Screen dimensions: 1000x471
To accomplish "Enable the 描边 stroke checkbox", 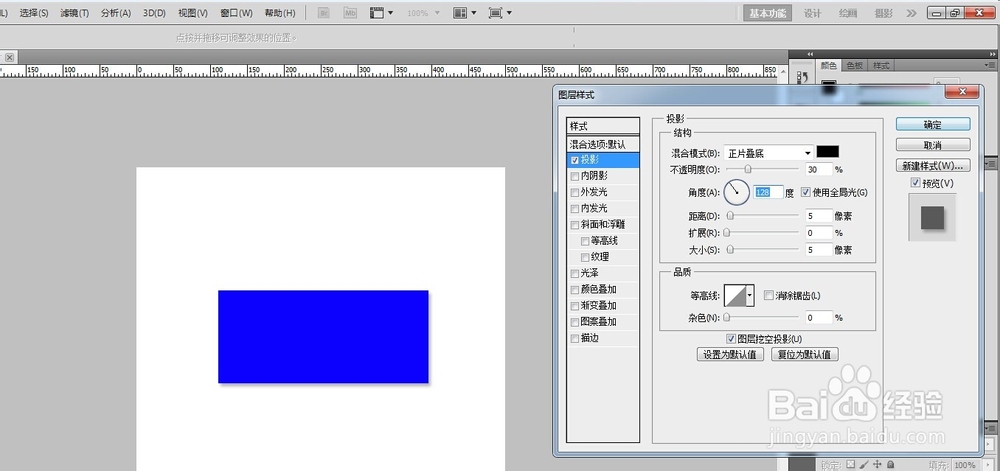I will pyautogui.click(x=575, y=338).
